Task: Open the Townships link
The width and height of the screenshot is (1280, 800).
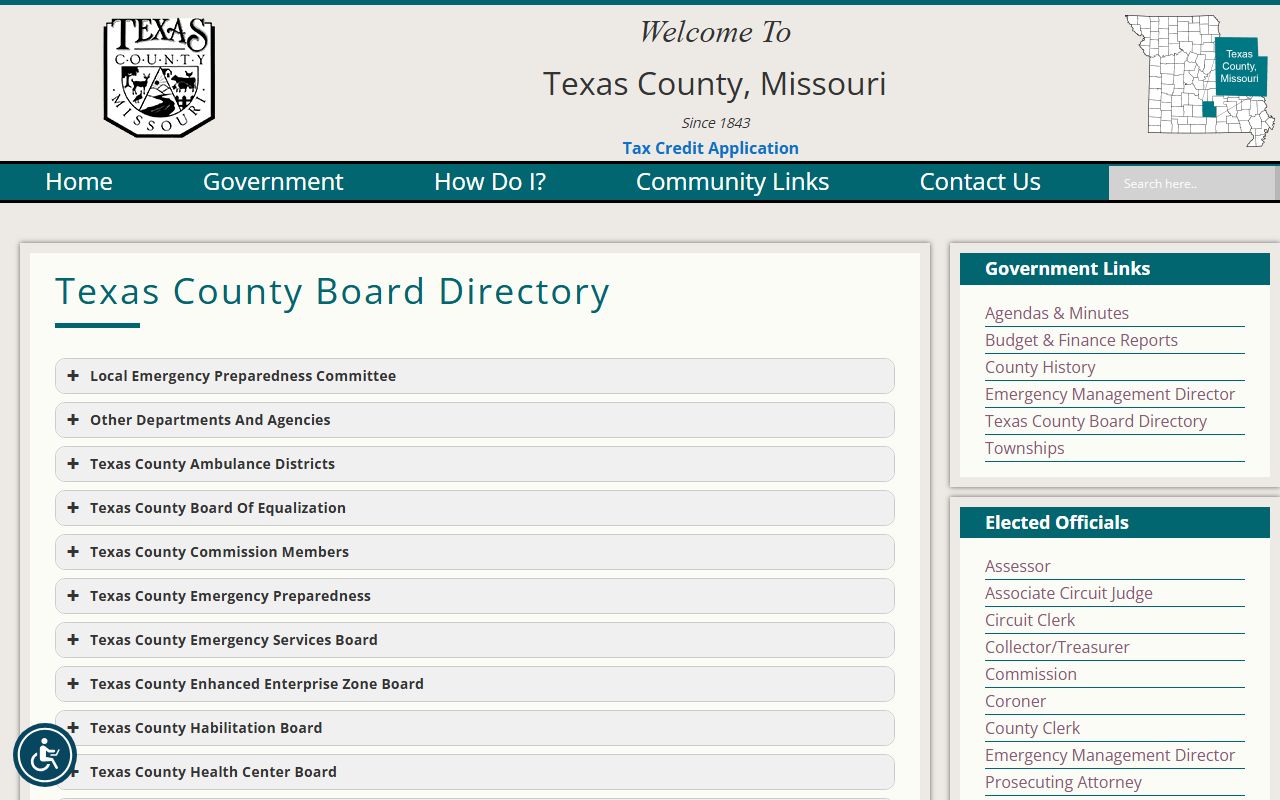Action: pos(1024,448)
